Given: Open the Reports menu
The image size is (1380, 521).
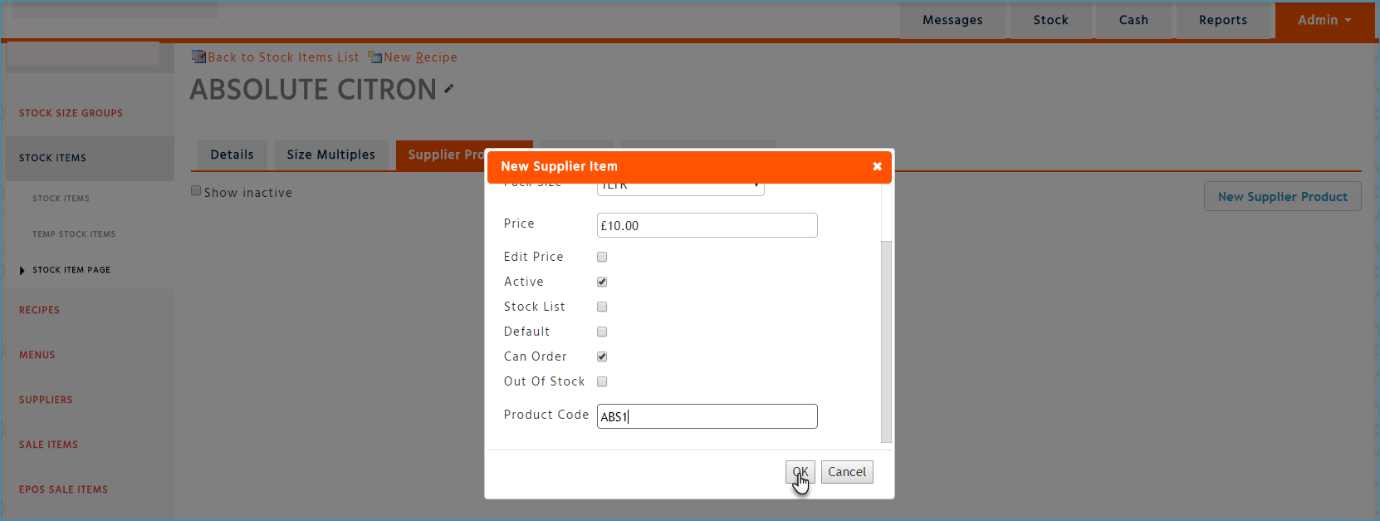Looking at the screenshot, I should 1223,20.
